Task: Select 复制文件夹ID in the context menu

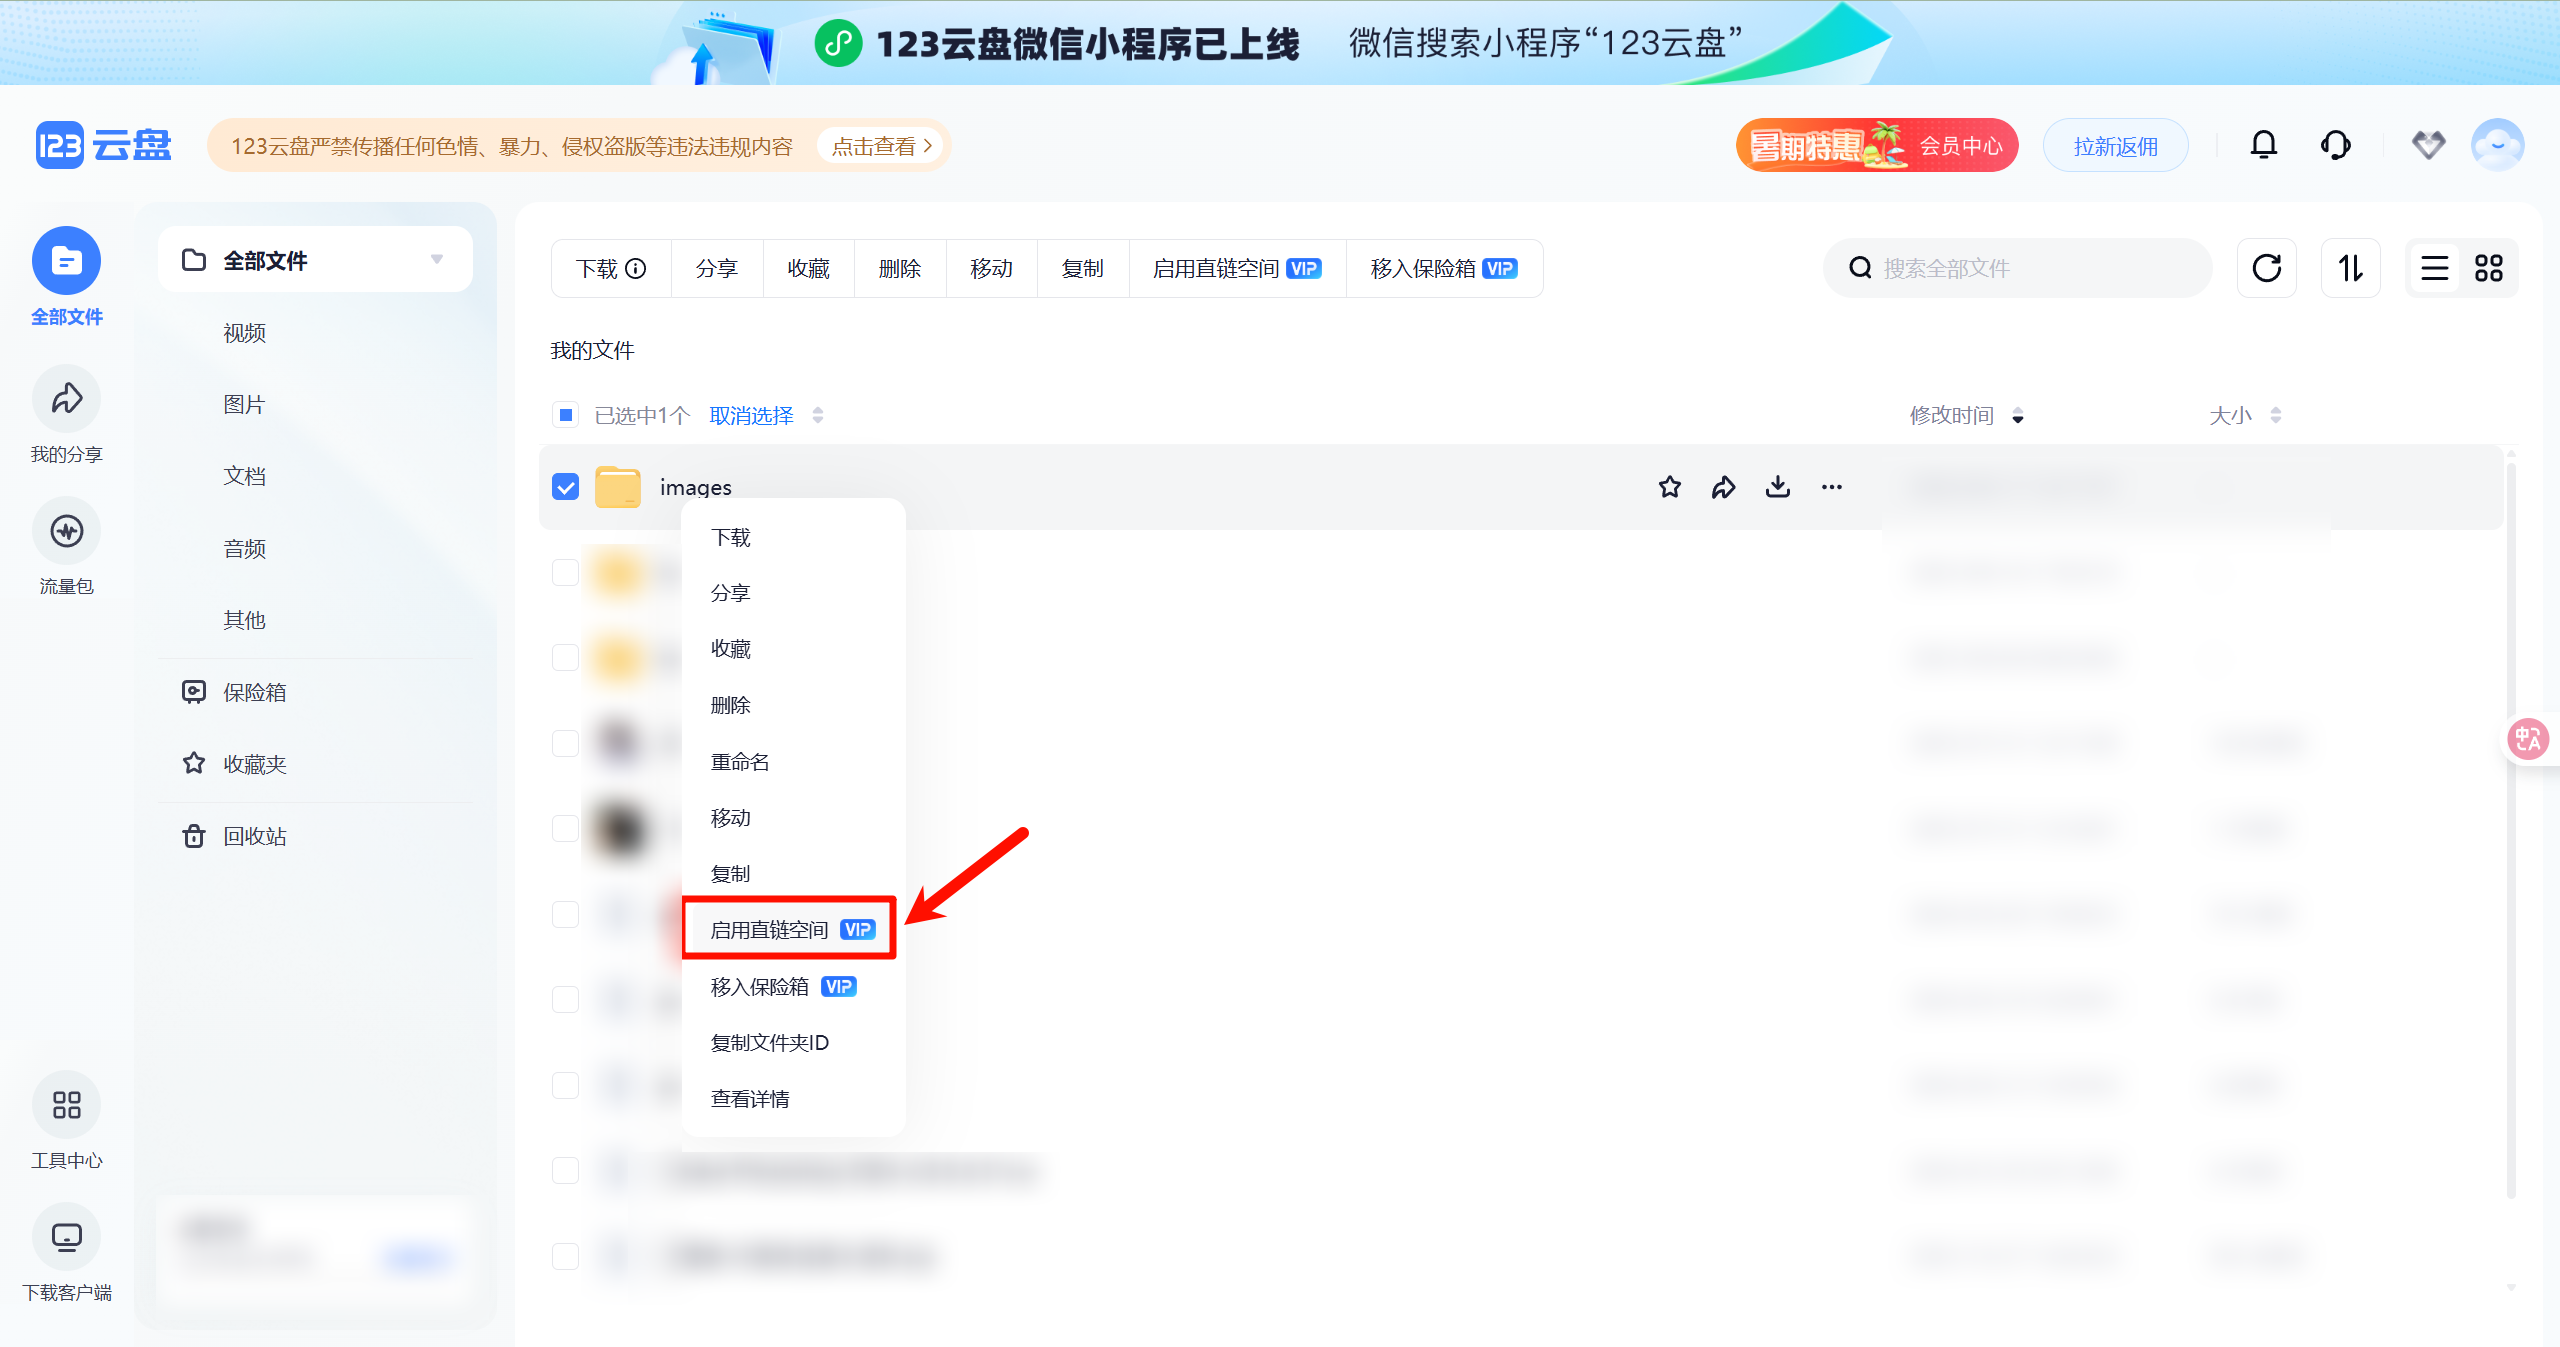Action: (769, 1042)
